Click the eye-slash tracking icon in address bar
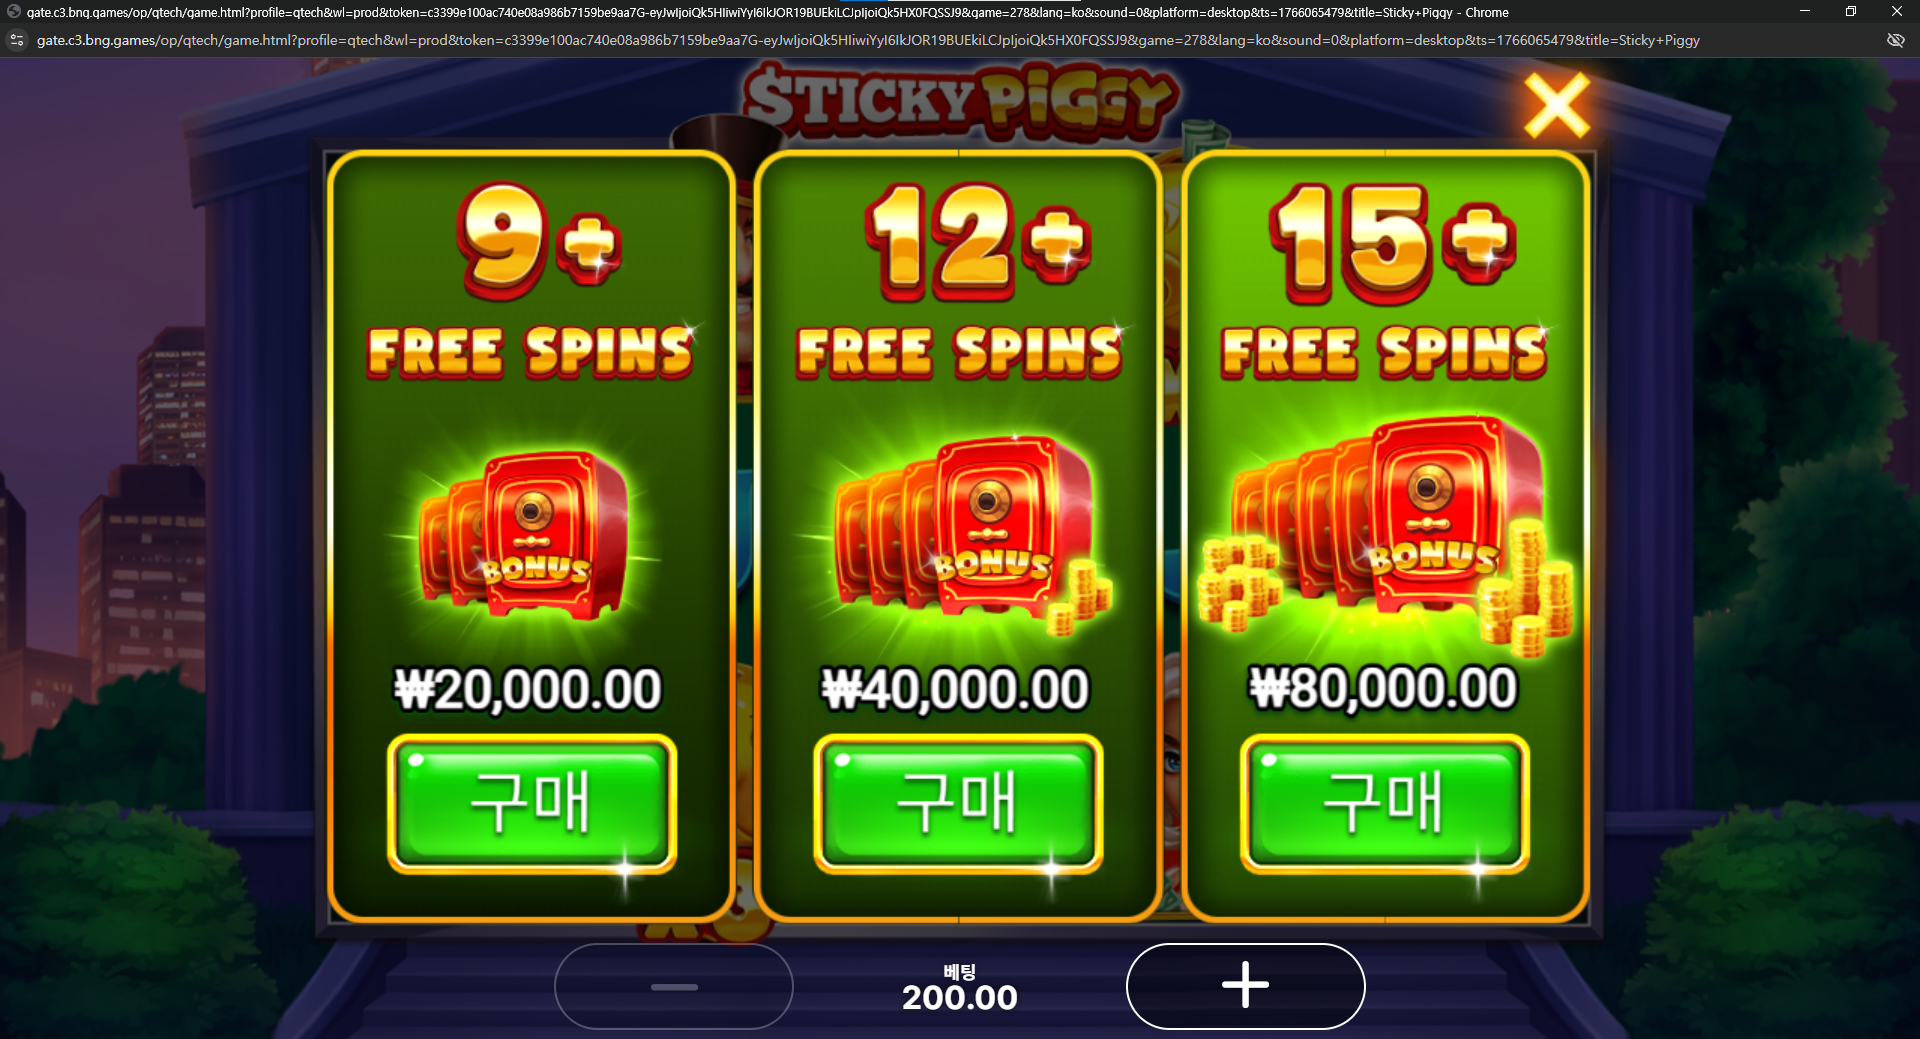 [1895, 40]
